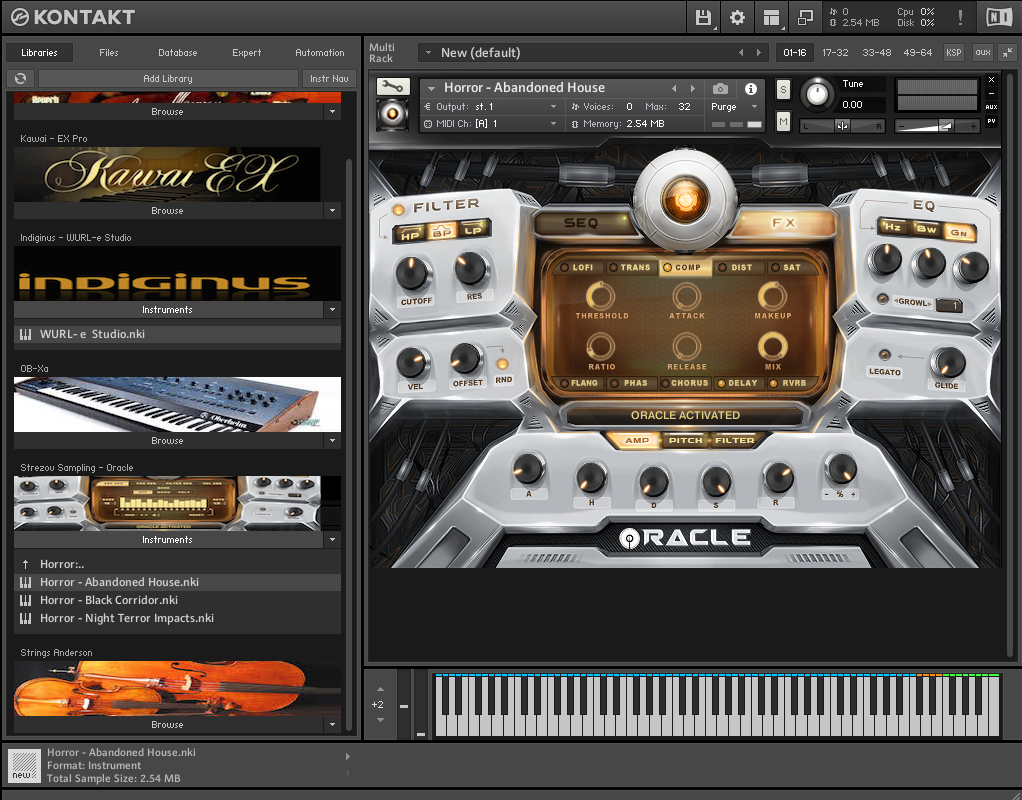The width and height of the screenshot is (1022, 800).
Task: Click the PV button in instrument header
Action: [x=991, y=121]
